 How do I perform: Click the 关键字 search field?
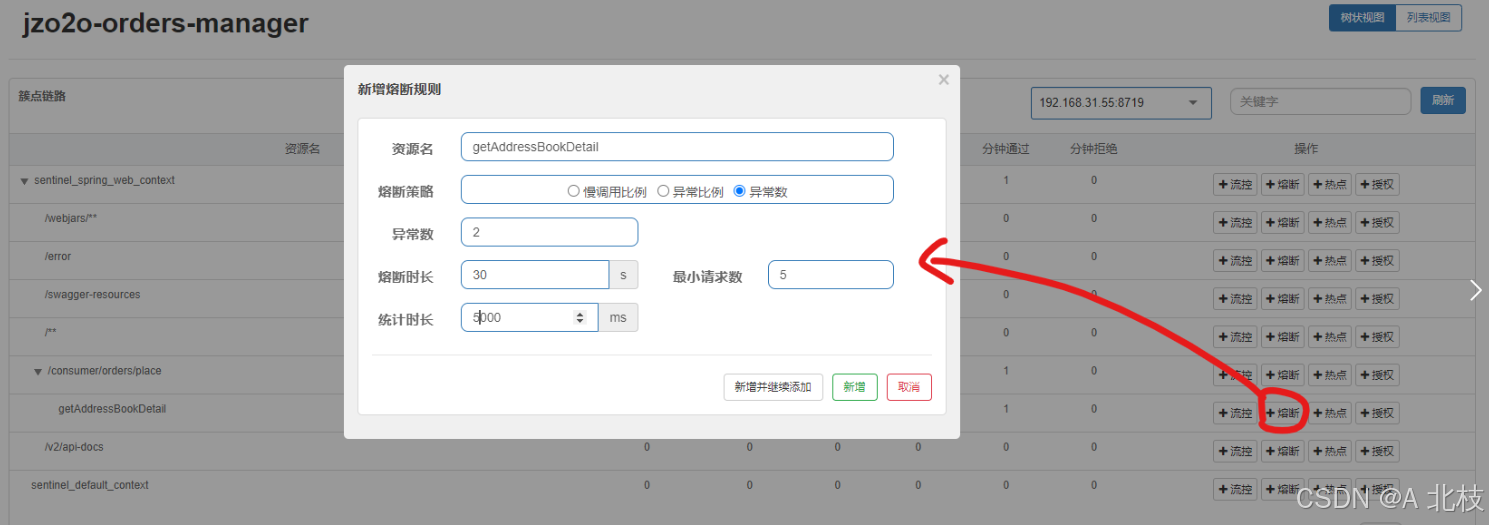click(1320, 101)
